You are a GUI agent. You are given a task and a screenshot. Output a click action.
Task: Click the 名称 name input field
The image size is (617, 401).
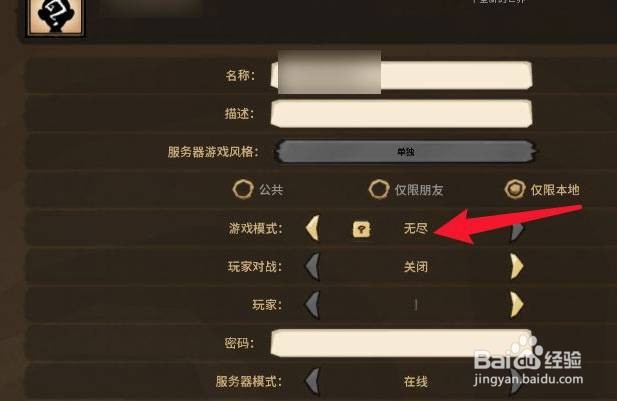[x=401, y=75]
